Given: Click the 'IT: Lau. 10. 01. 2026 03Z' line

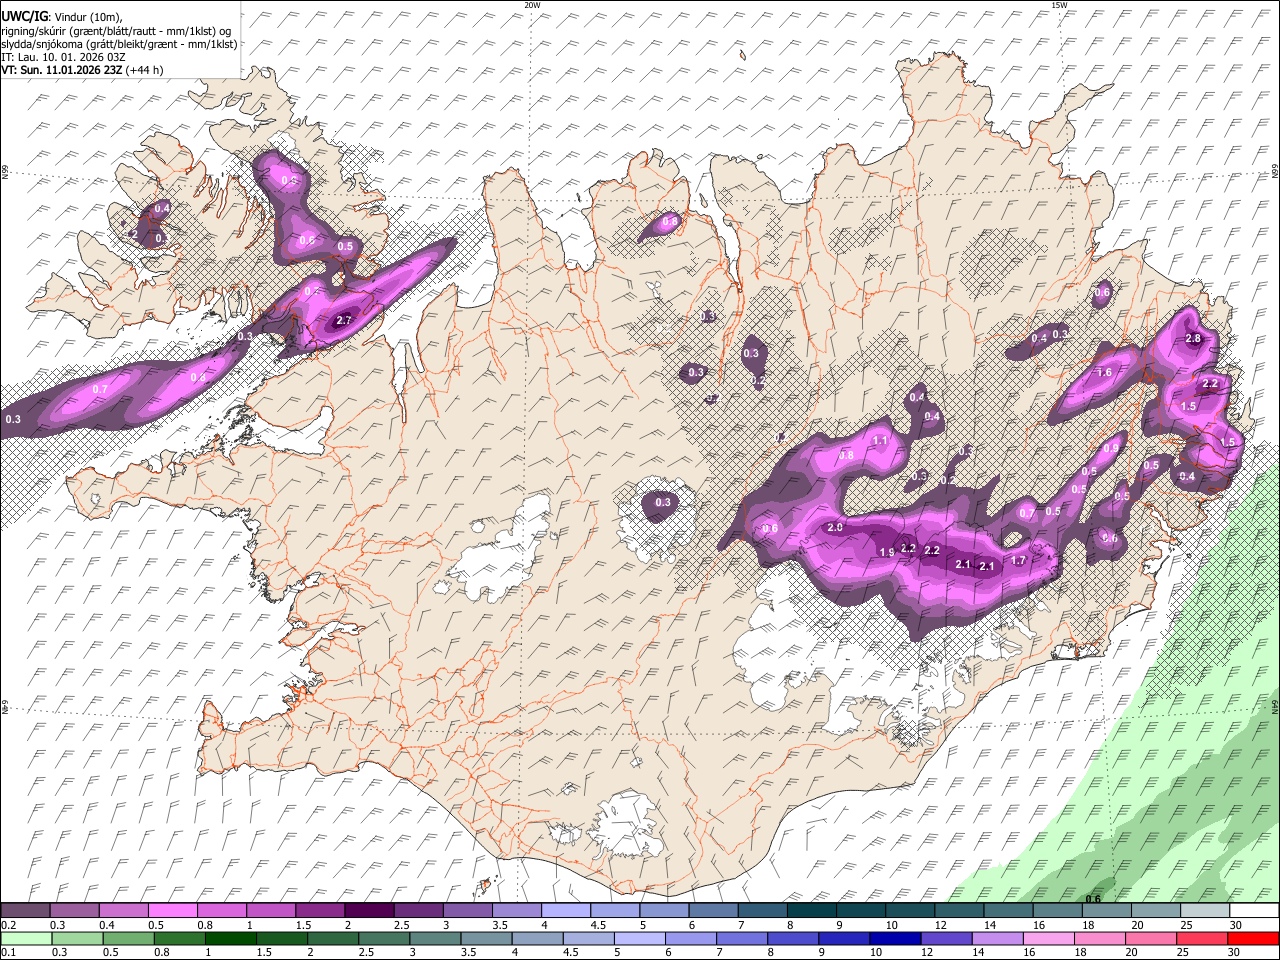Looking at the screenshot, I should click(63, 57).
